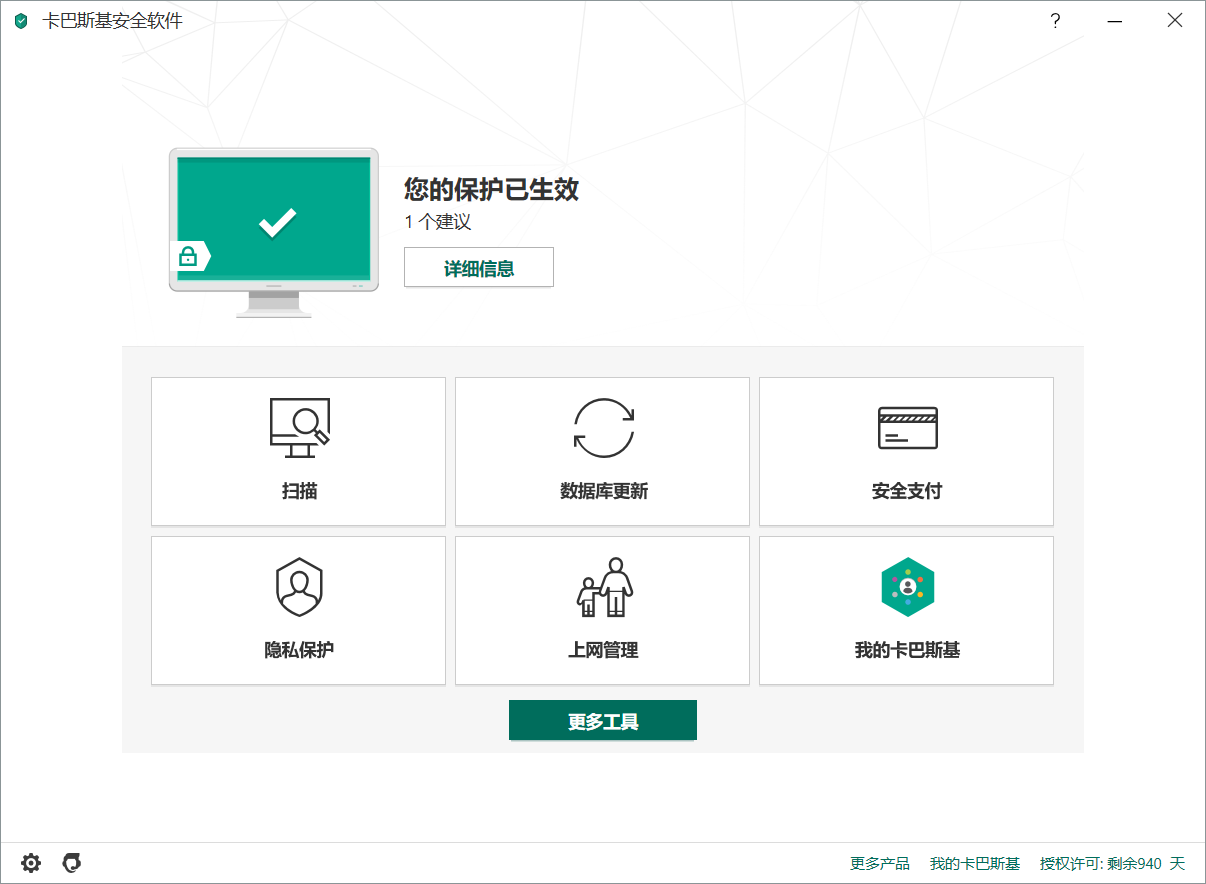1206x884 pixels.
Task: Click the lock badge on the monitor
Action: click(188, 257)
